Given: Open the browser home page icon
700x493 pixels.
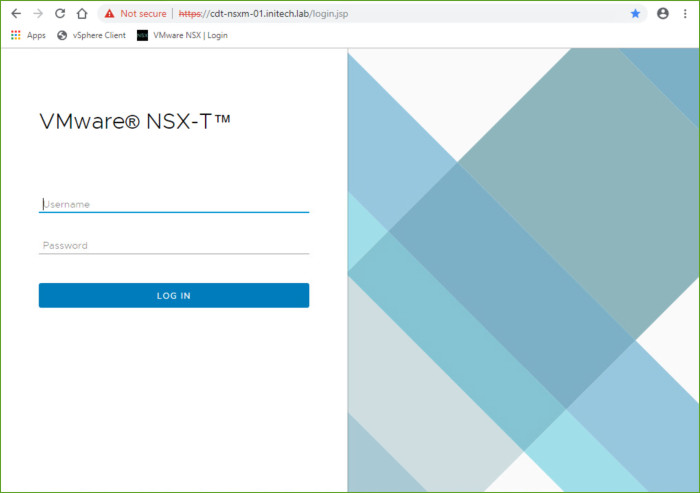Looking at the screenshot, I should point(82,14).
